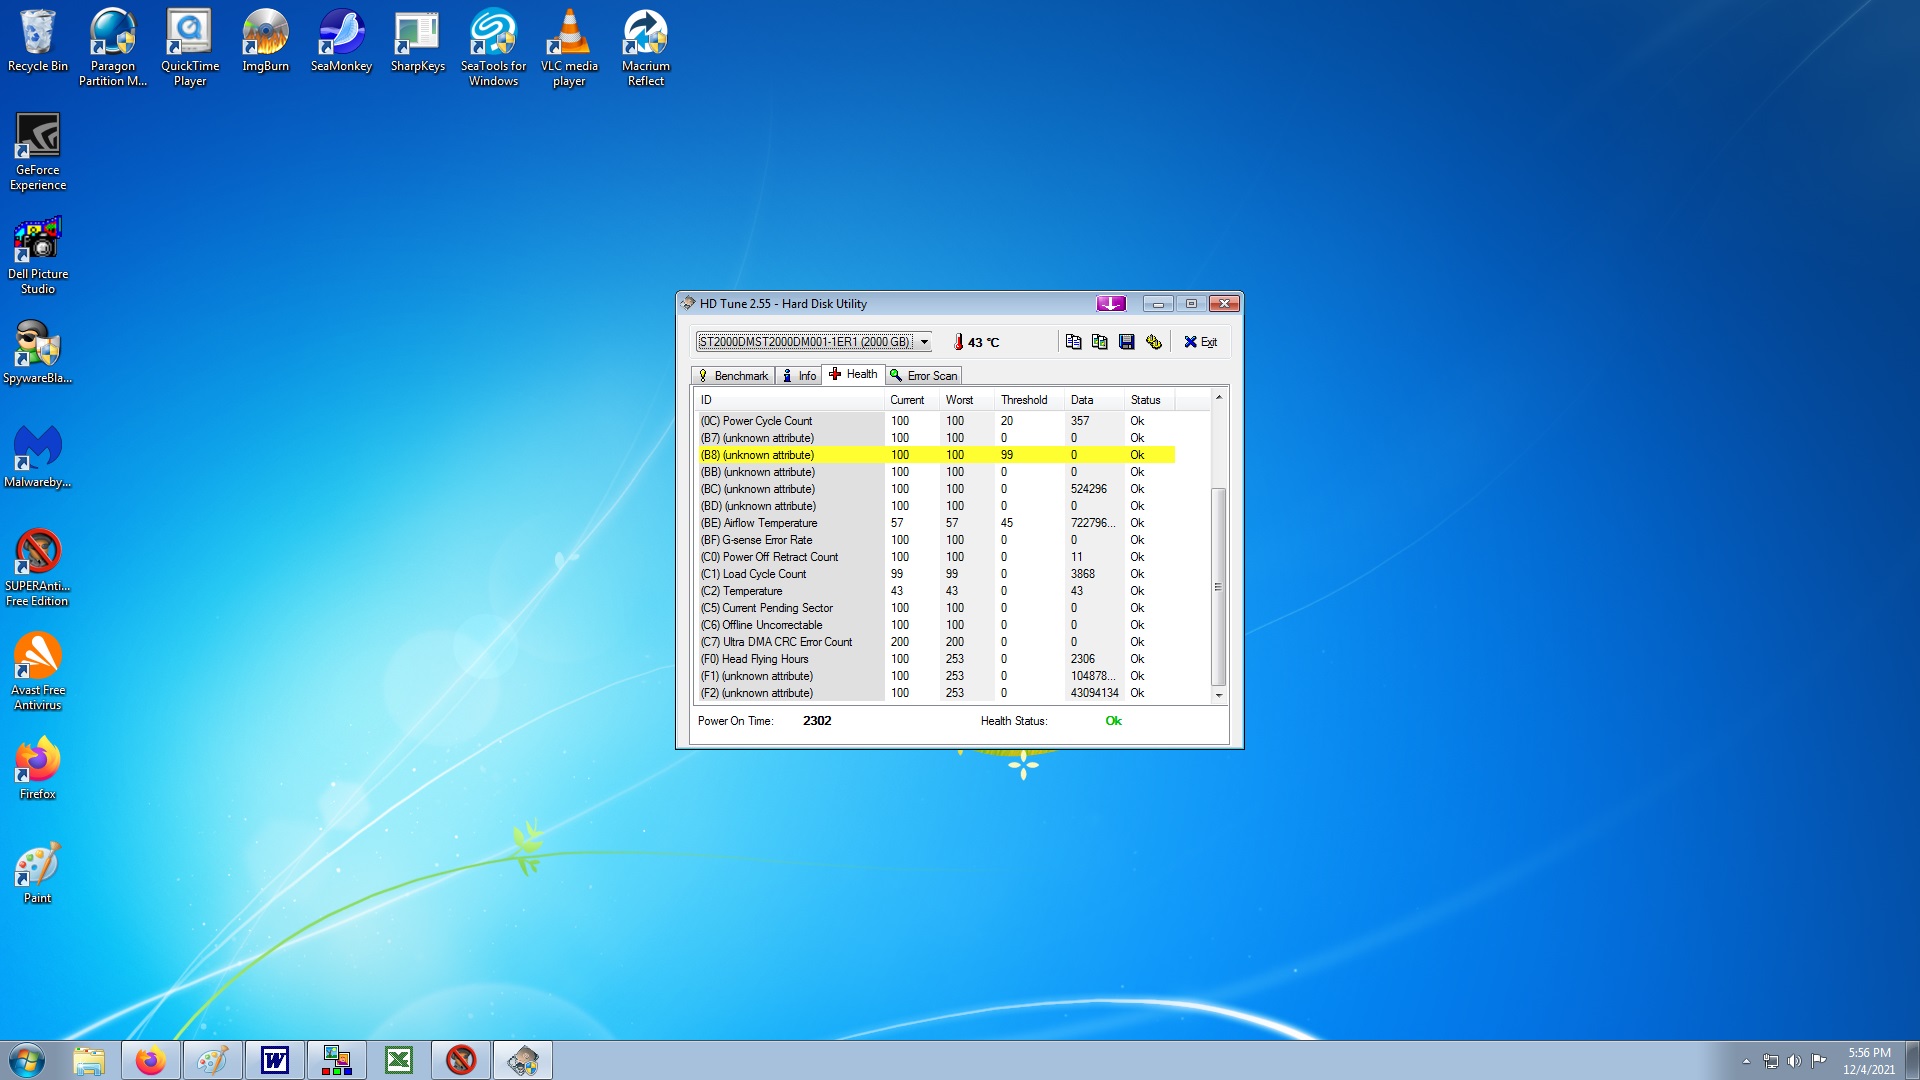Click the health list scroll down arrow
Screen dimensions: 1920x1080
[x=1218, y=695]
